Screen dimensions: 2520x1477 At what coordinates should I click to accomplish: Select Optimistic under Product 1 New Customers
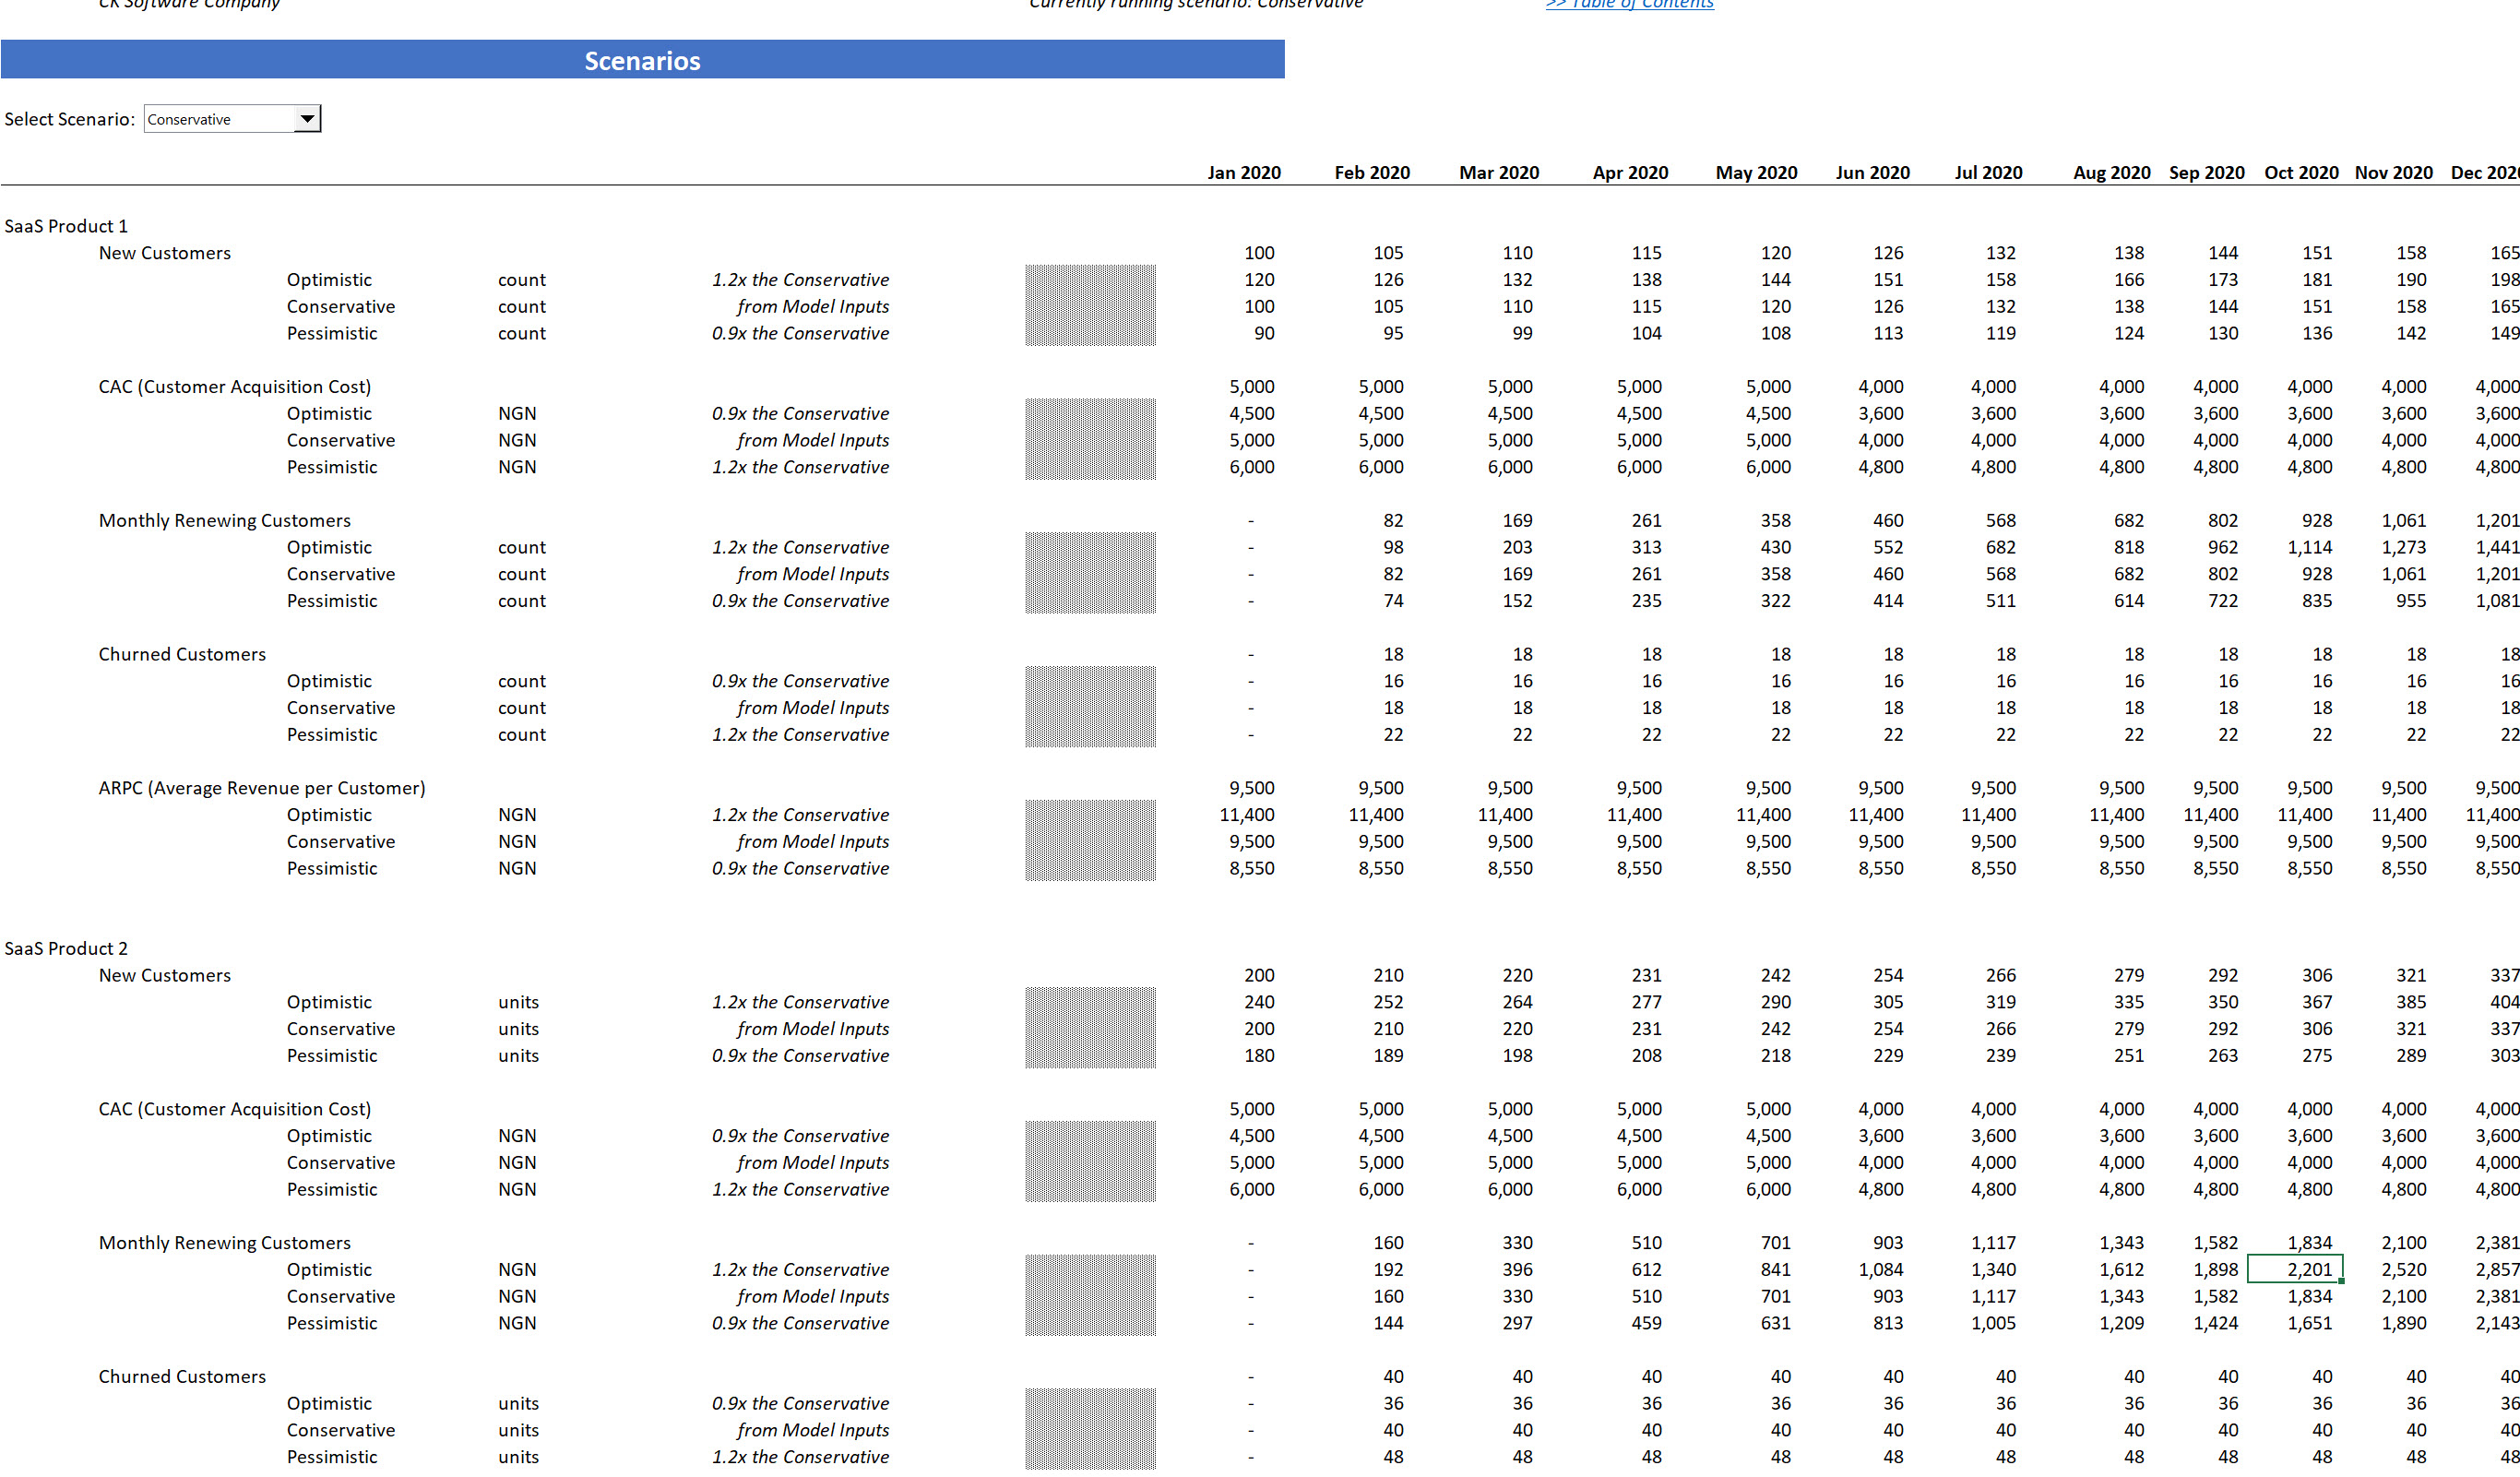pyautogui.click(x=329, y=280)
